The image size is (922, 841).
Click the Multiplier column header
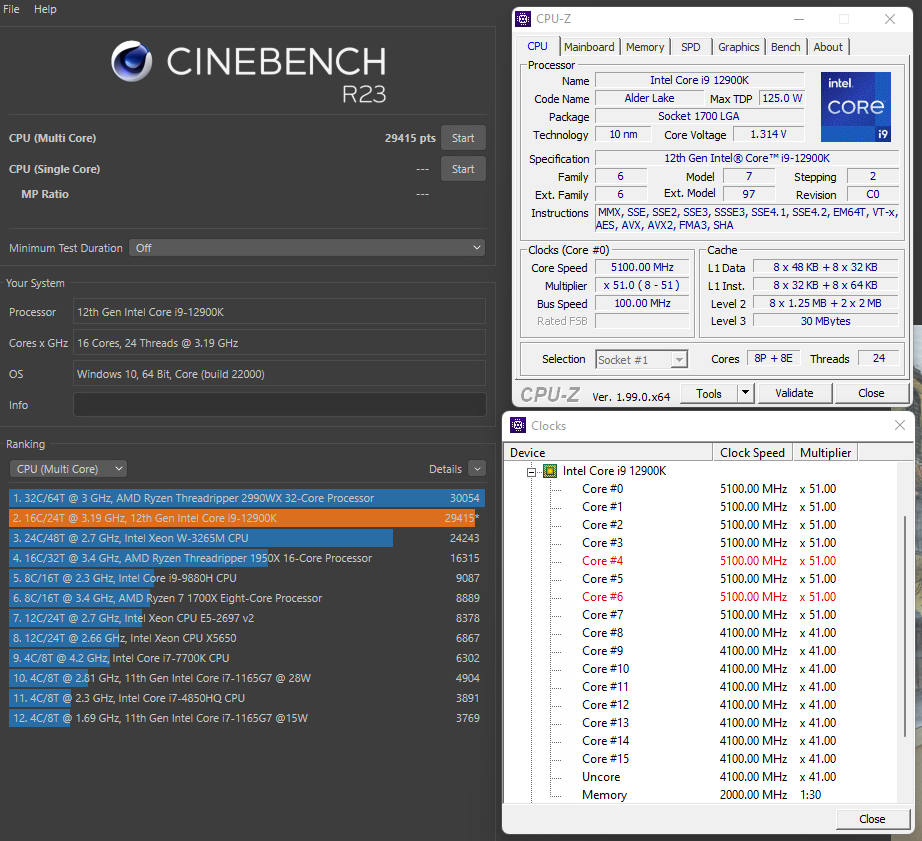(x=825, y=452)
